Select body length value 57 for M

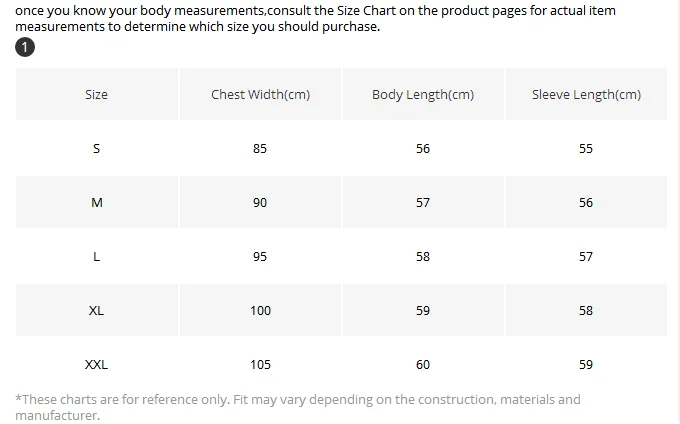point(423,202)
